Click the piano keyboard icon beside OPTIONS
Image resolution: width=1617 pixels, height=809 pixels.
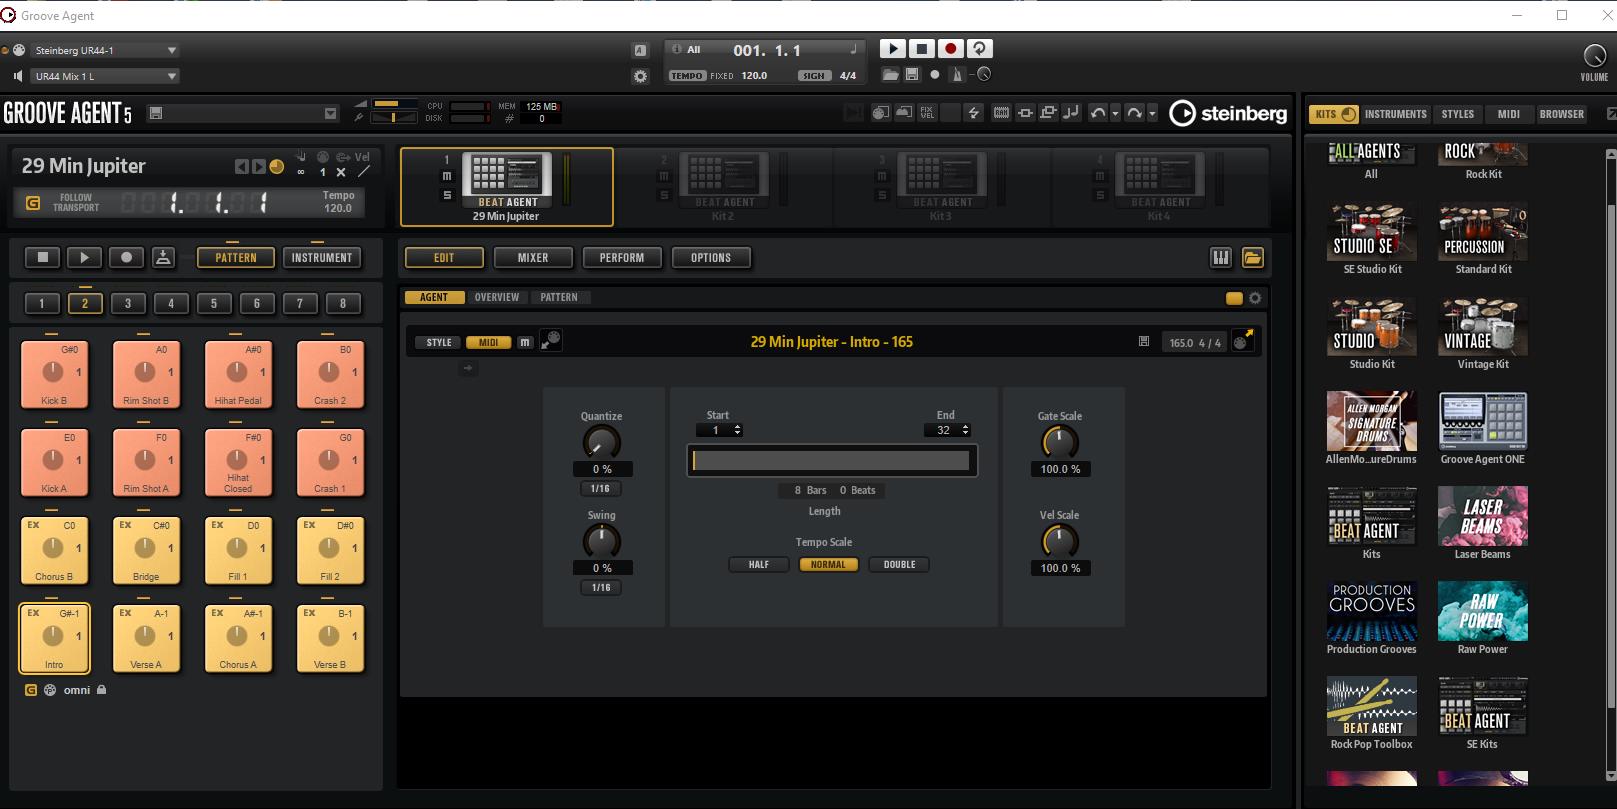click(1221, 257)
